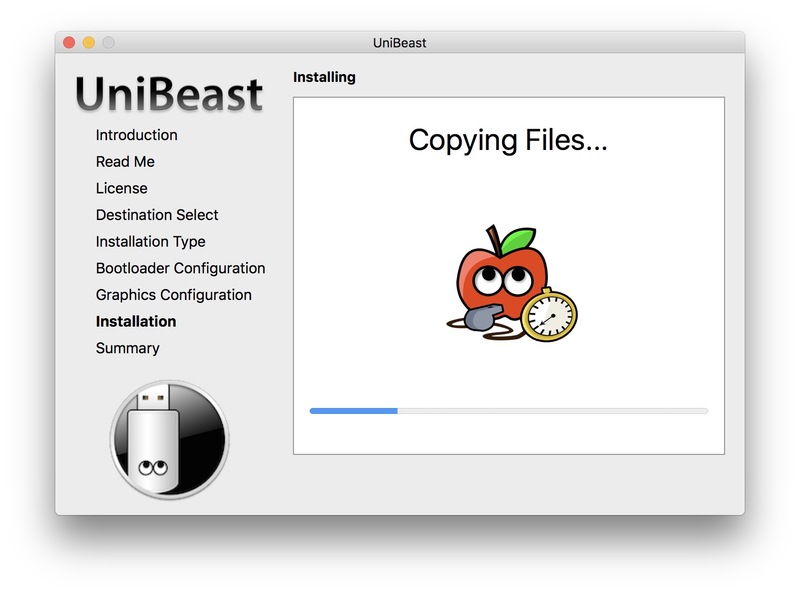Click the UniBeast logo title text
The width and height of the screenshot is (800, 594).
(169, 94)
